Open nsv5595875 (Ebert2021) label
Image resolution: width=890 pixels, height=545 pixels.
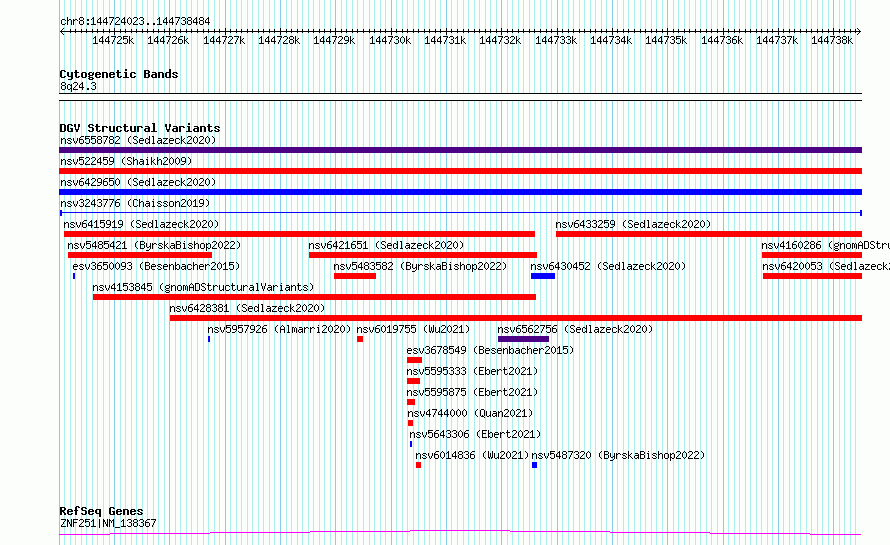[x=472, y=392]
